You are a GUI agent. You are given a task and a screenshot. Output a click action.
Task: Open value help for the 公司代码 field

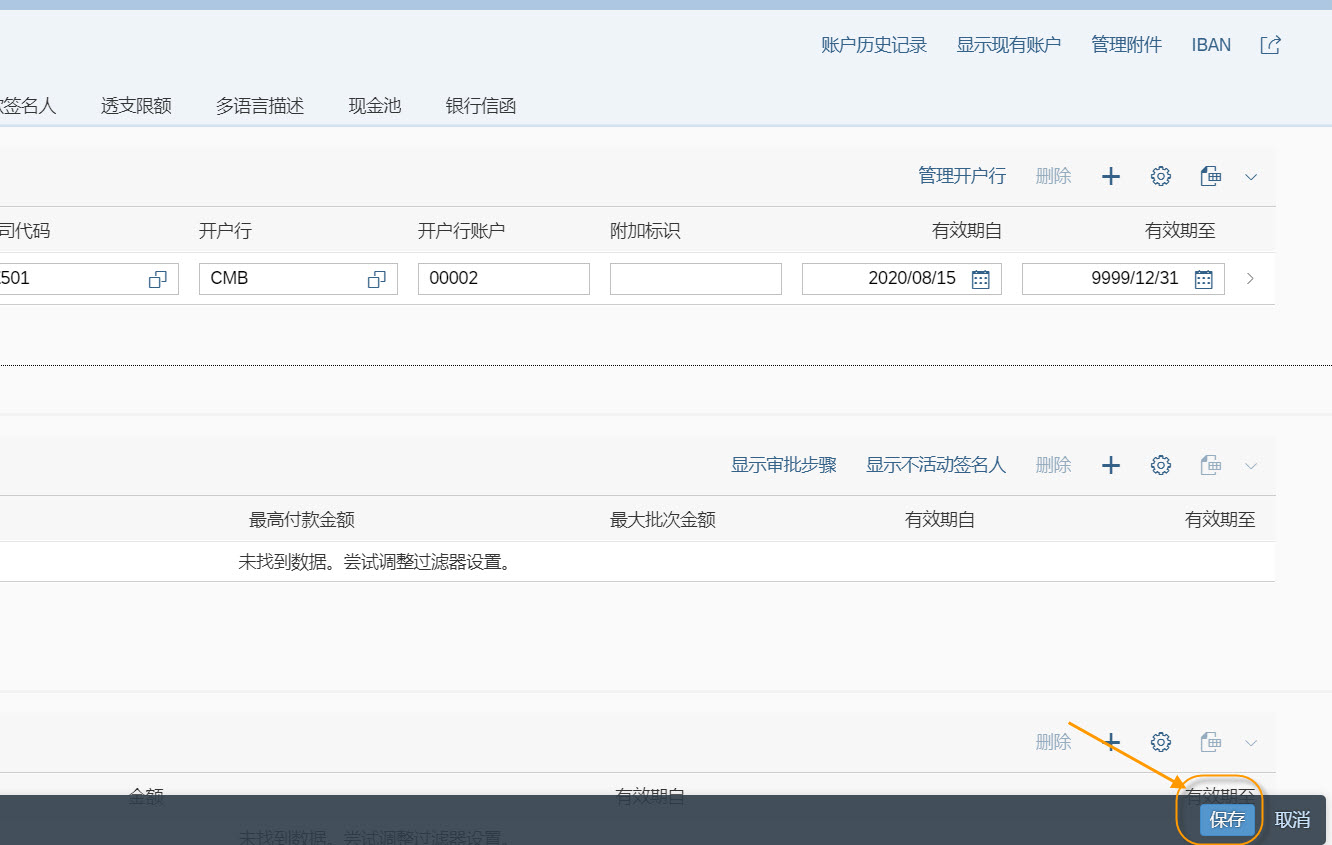(x=157, y=278)
